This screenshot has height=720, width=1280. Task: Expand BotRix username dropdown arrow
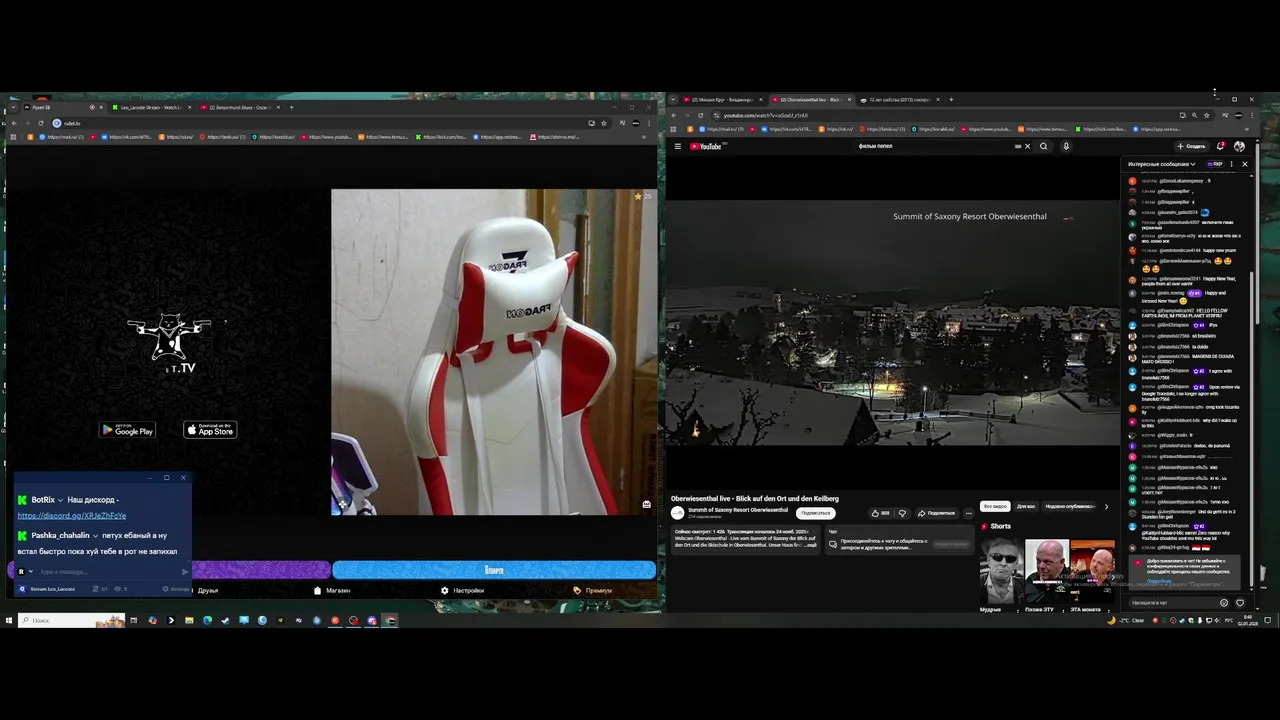pyautogui.click(x=60, y=500)
